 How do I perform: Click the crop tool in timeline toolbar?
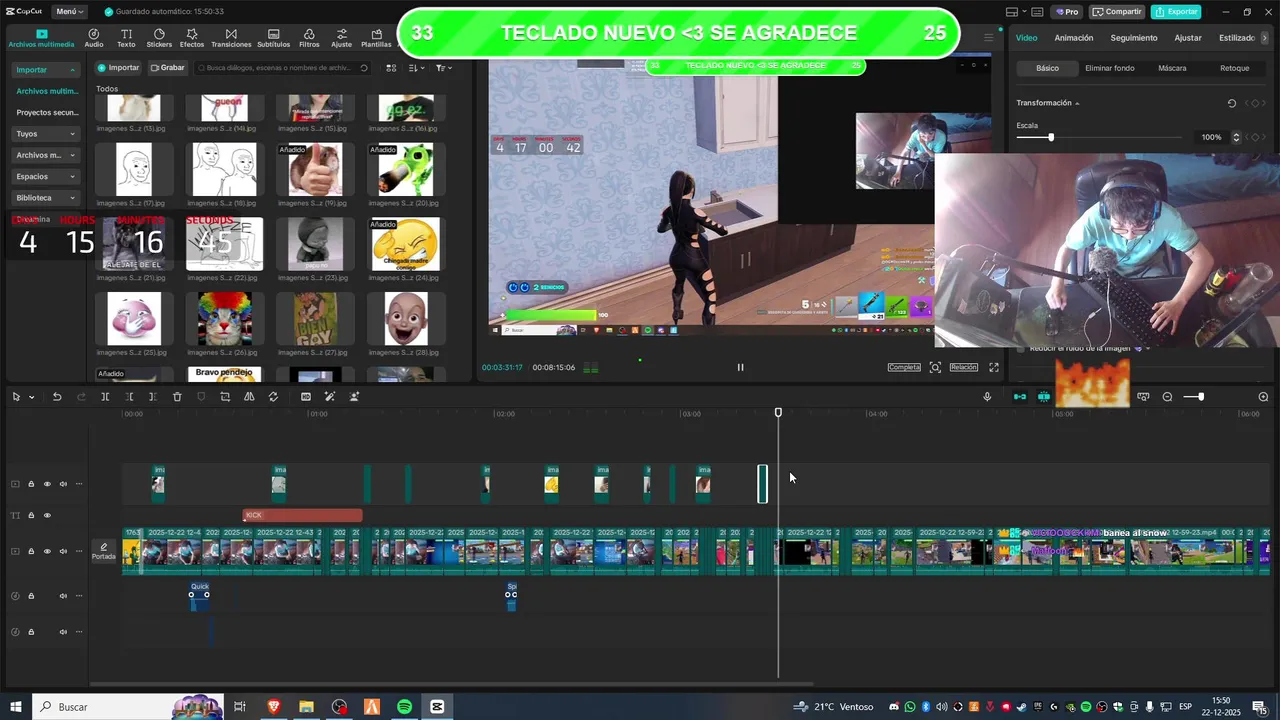coord(225,397)
